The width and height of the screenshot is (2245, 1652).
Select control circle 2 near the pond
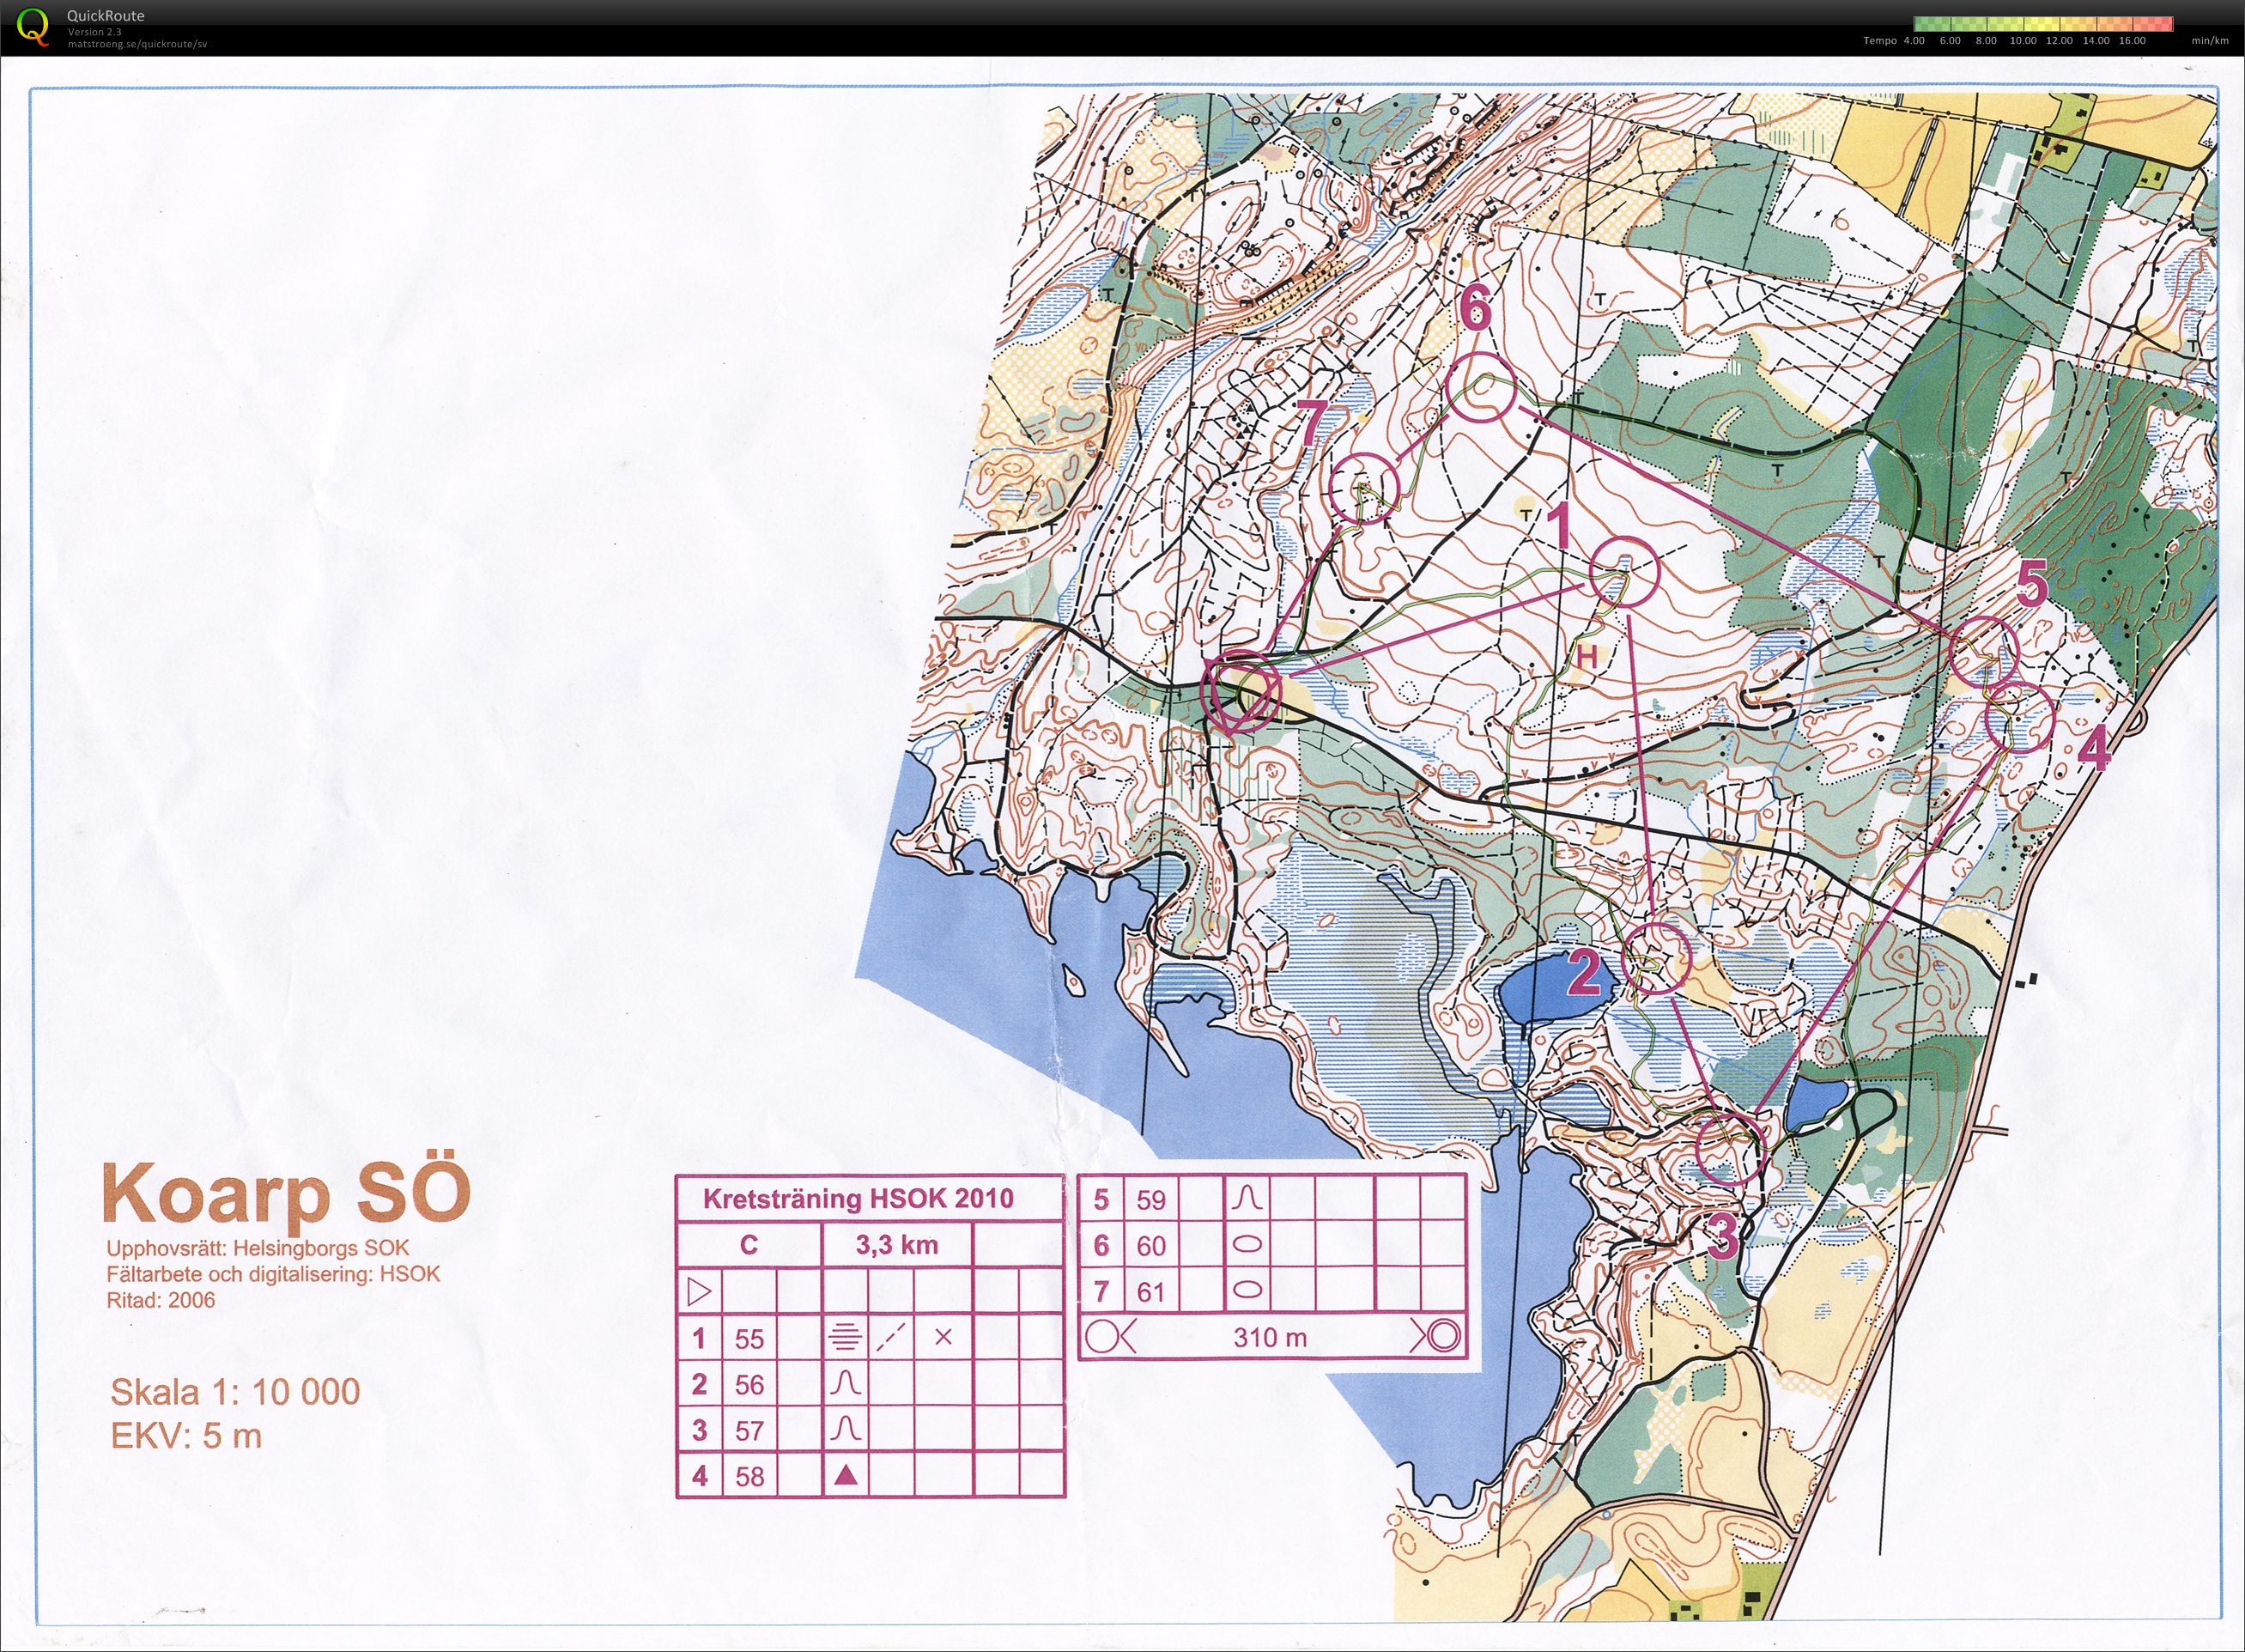coord(1655,958)
